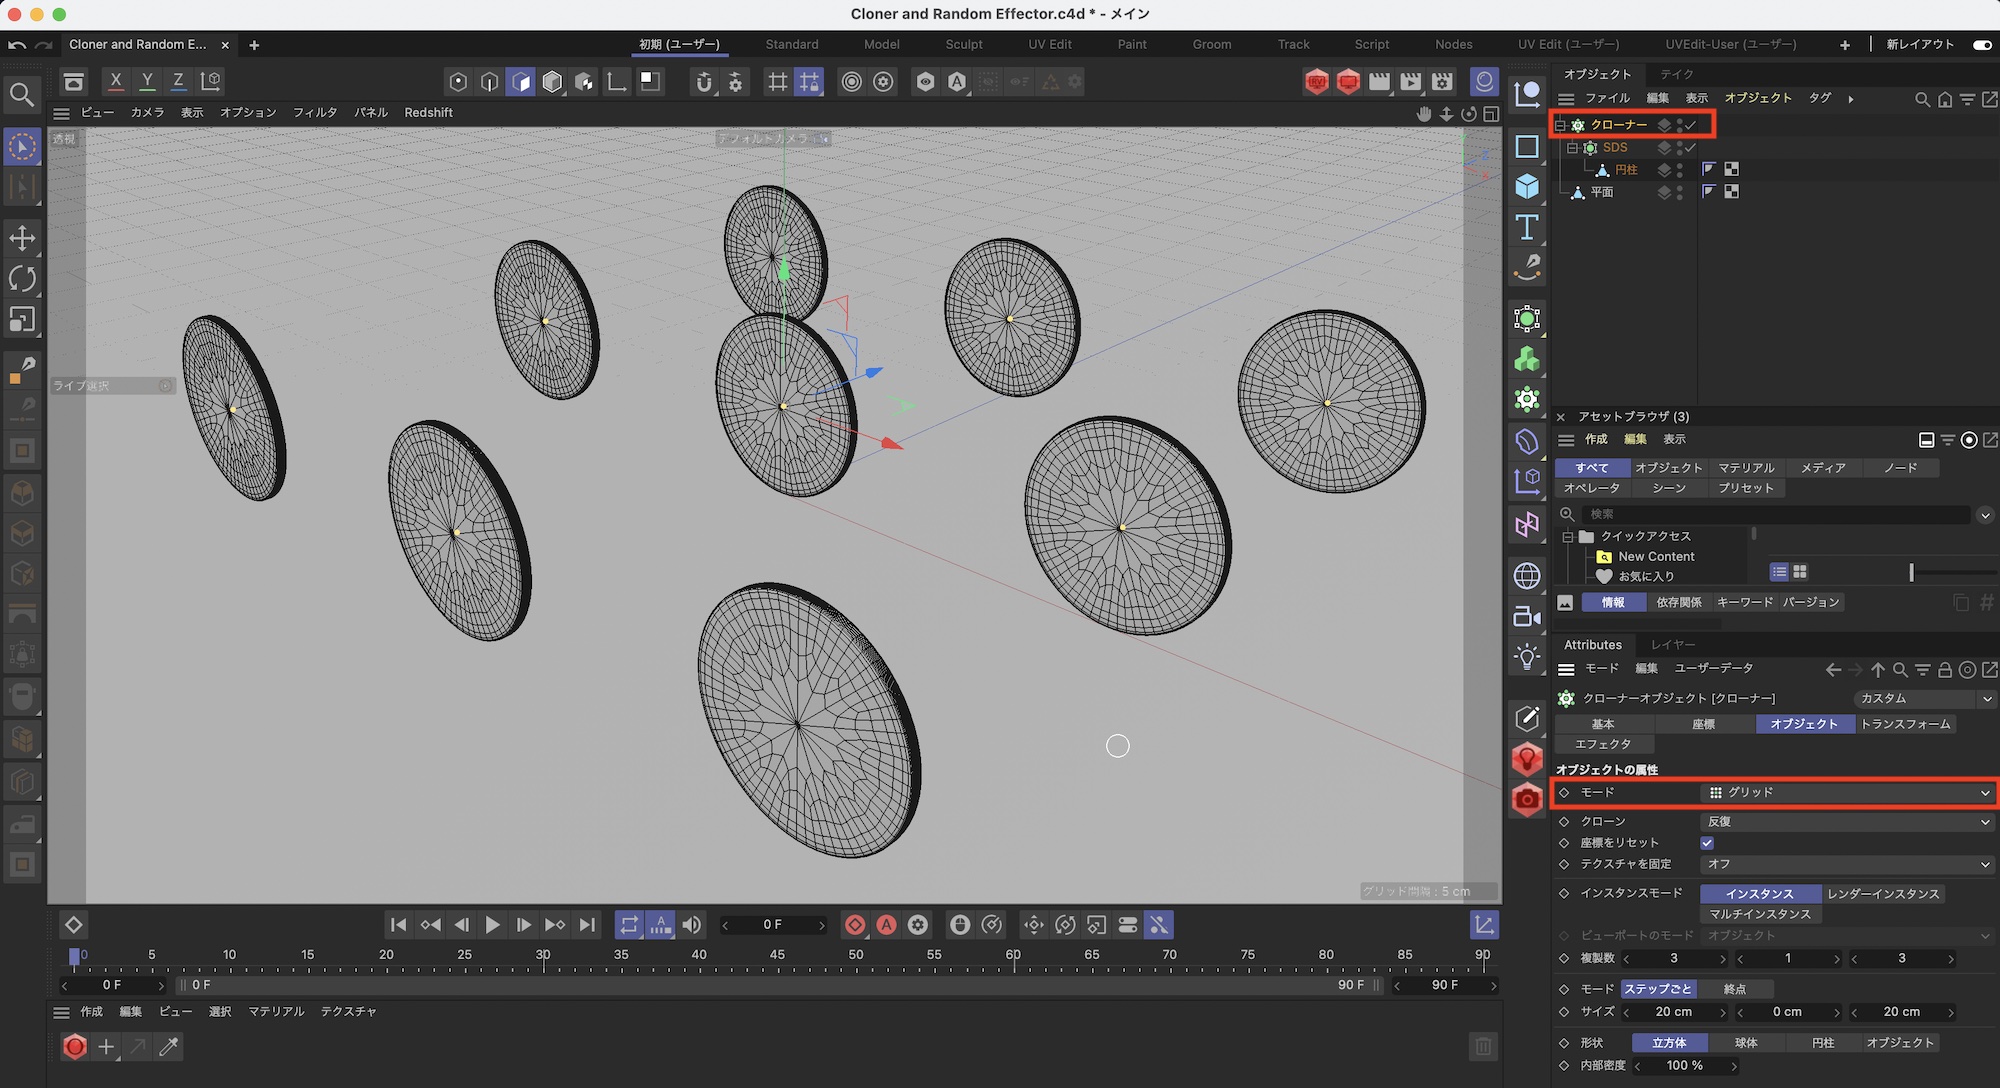Choose the 球体 shape button
Viewport: 2000px width, 1088px height.
point(1746,1043)
